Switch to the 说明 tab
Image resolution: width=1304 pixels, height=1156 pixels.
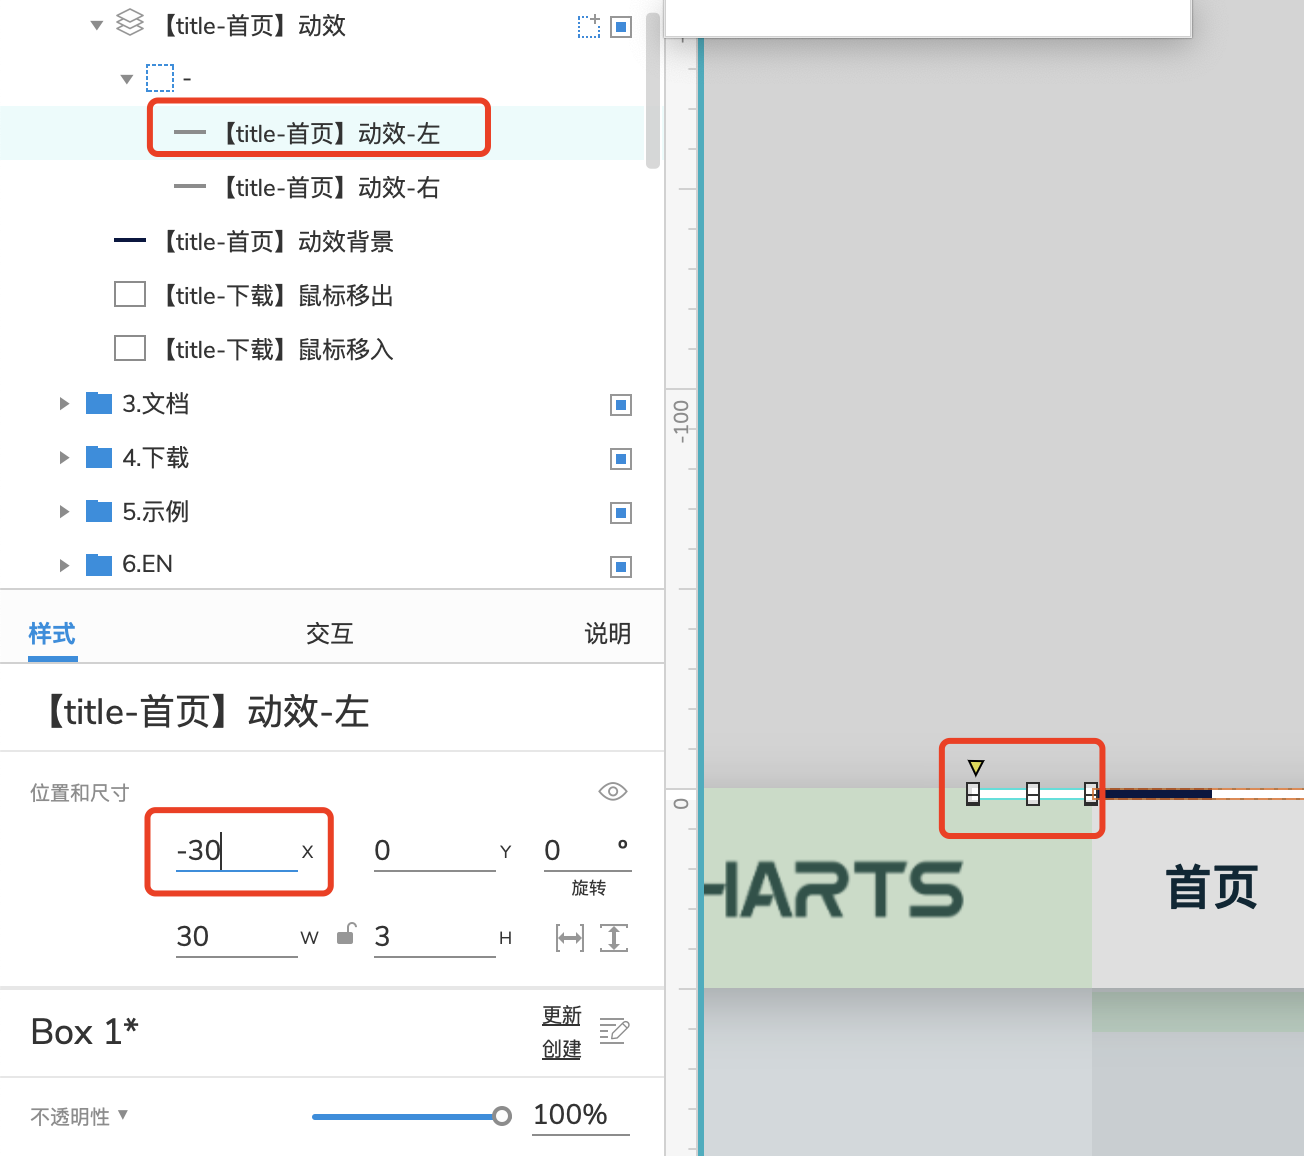[x=608, y=634]
